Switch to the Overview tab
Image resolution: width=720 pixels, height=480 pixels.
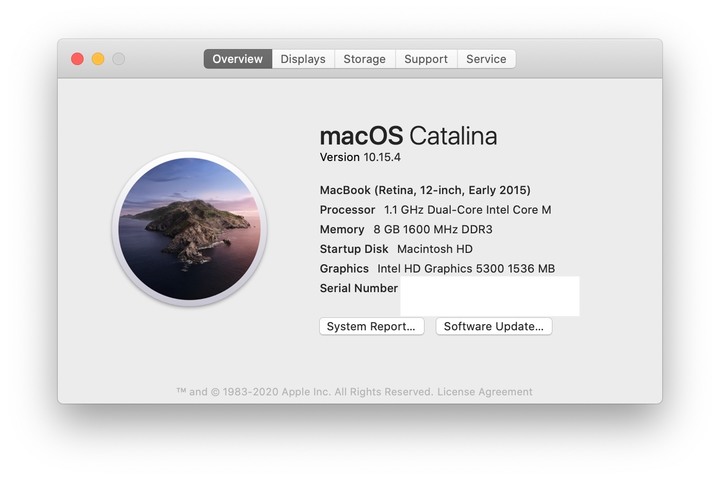tap(237, 59)
